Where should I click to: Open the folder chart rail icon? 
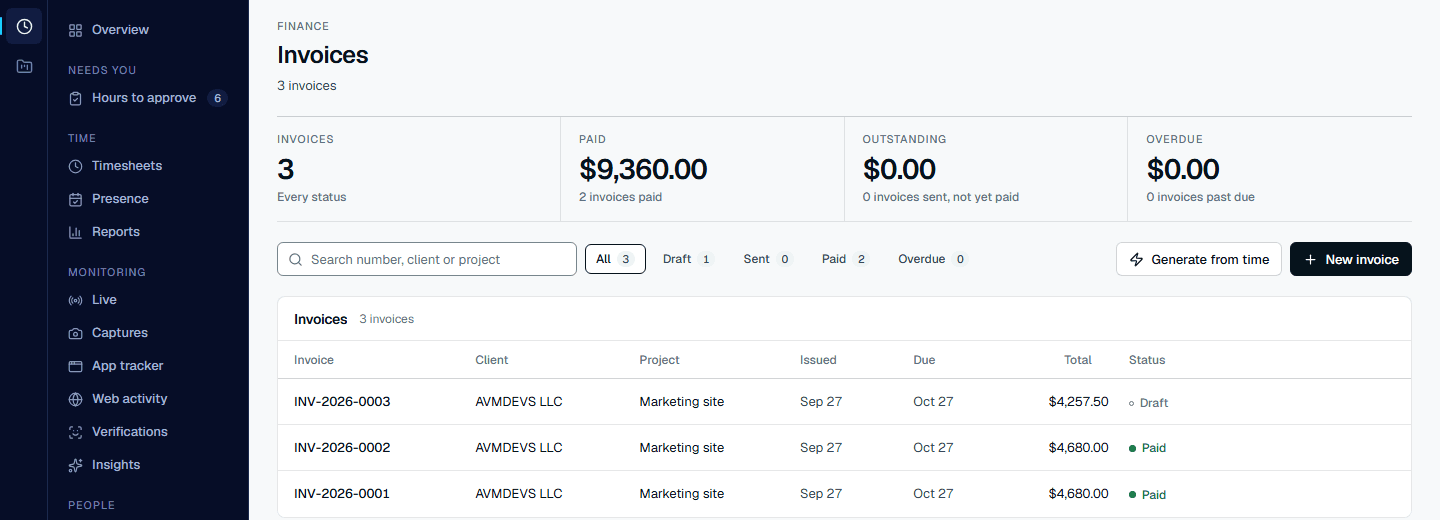(x=24, y=67)
